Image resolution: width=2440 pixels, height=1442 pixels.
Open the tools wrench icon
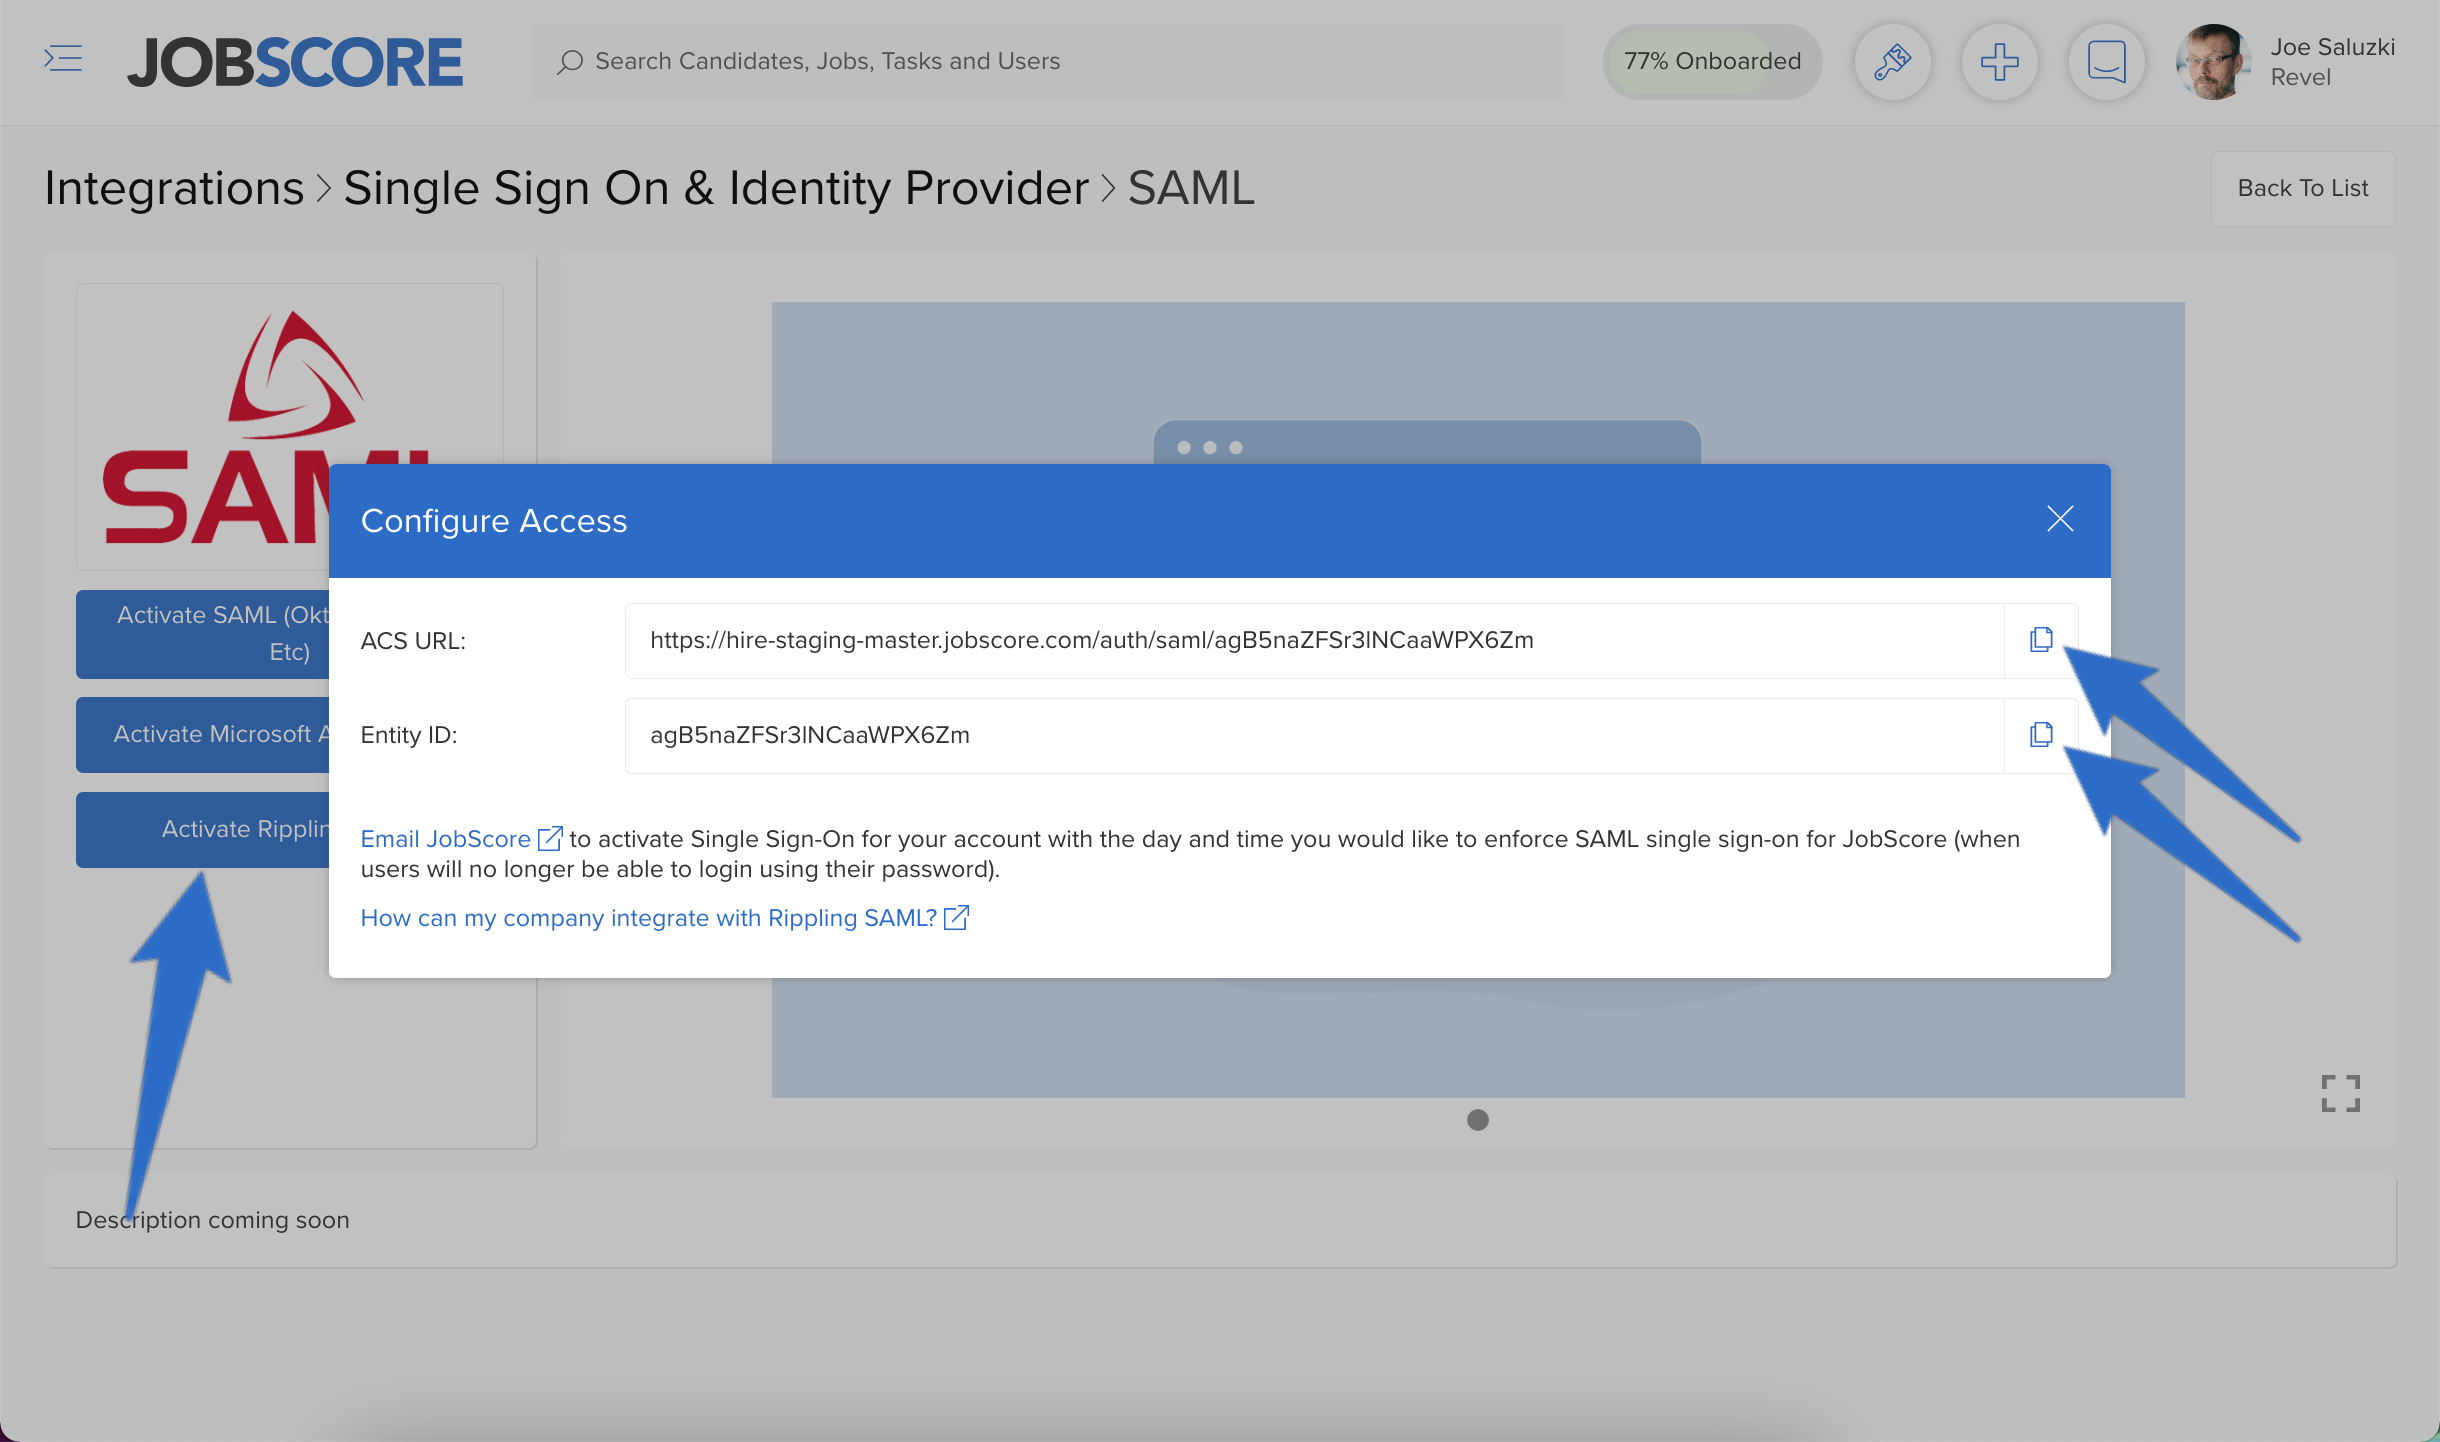1892,62
